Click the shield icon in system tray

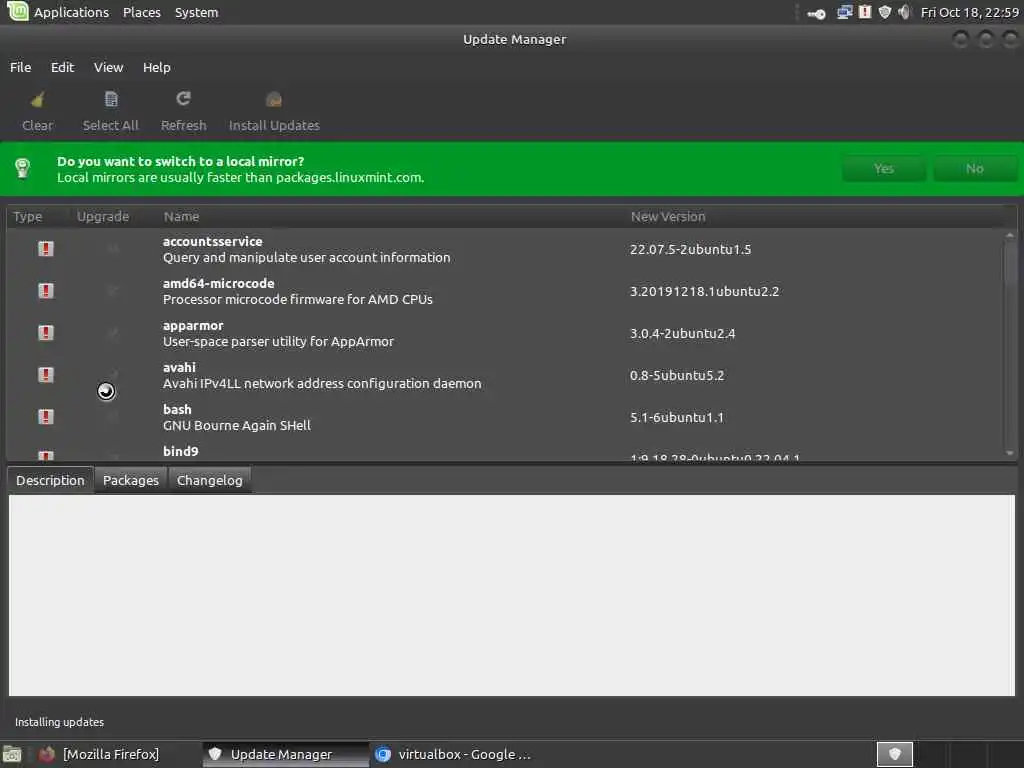coord(884,12)
